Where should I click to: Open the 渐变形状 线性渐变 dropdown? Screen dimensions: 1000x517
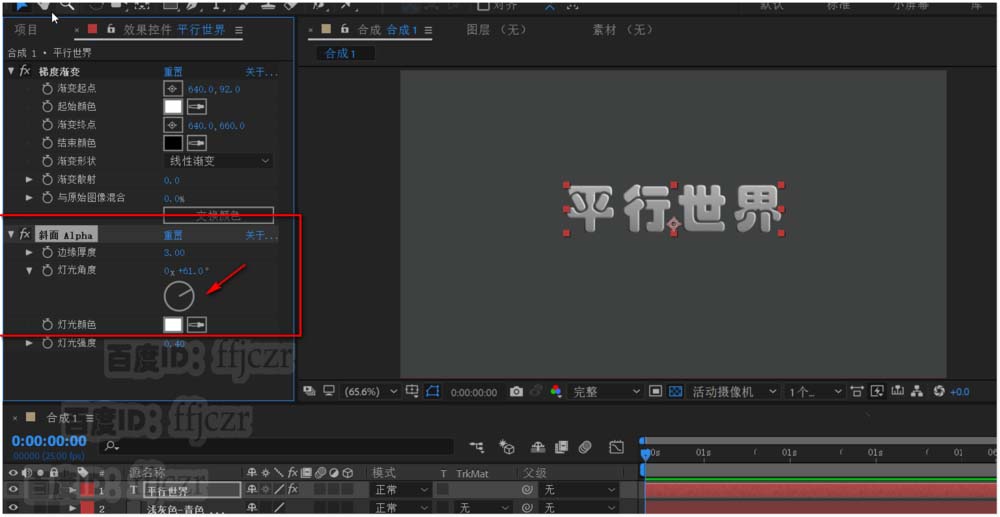pyautogui.click(x=219, y=161)
